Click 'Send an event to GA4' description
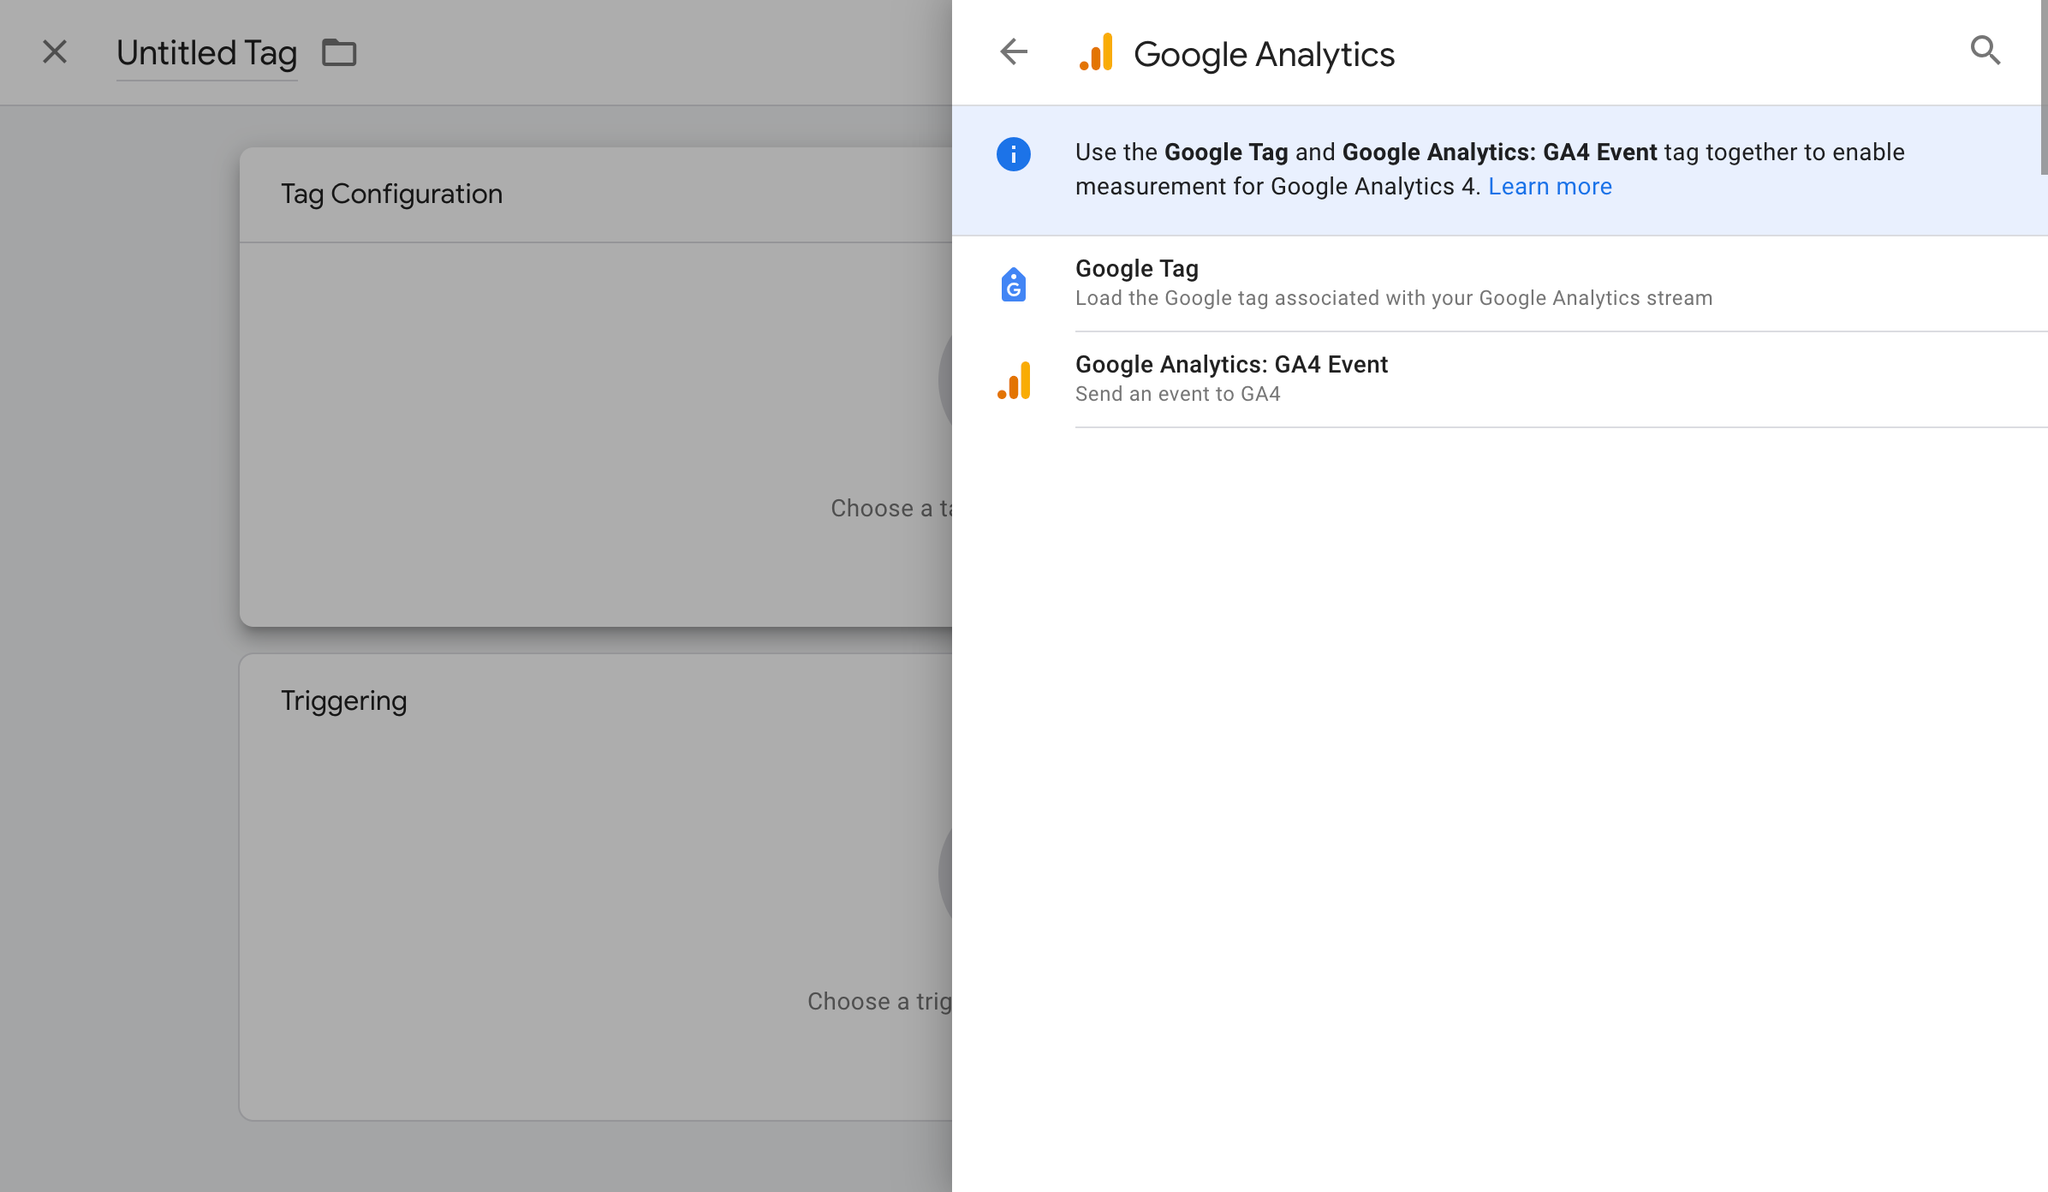 (1177, 394)
